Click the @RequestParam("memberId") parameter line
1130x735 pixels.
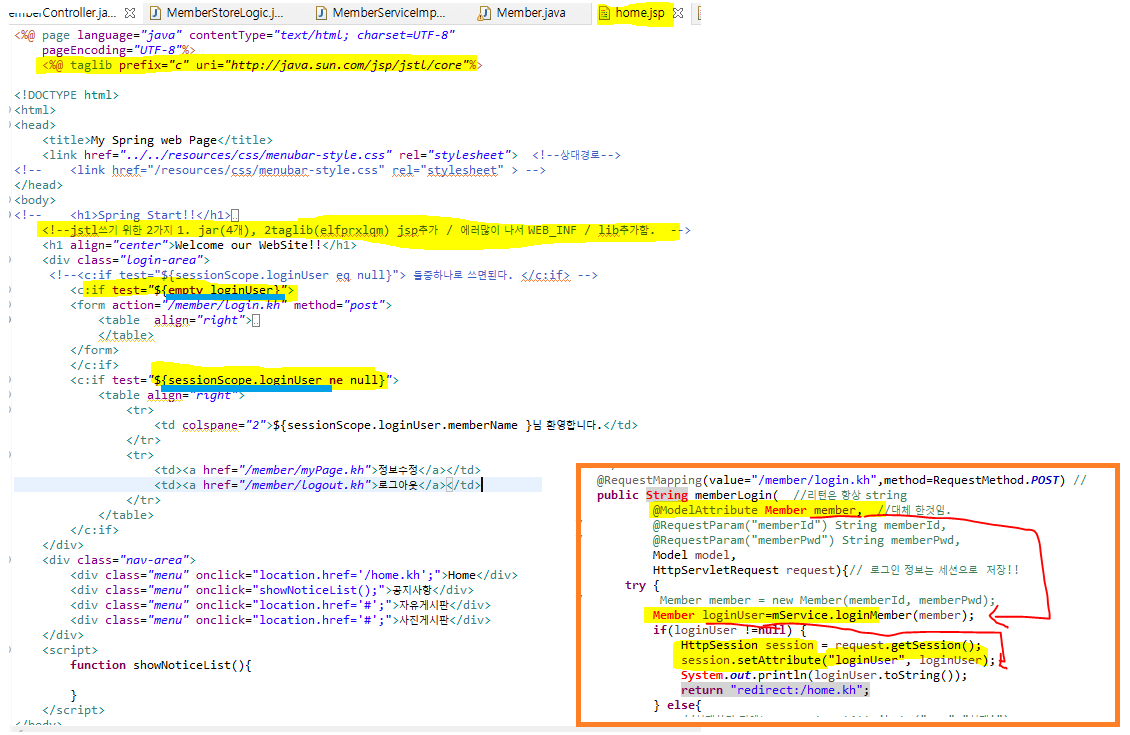[799, 525]
